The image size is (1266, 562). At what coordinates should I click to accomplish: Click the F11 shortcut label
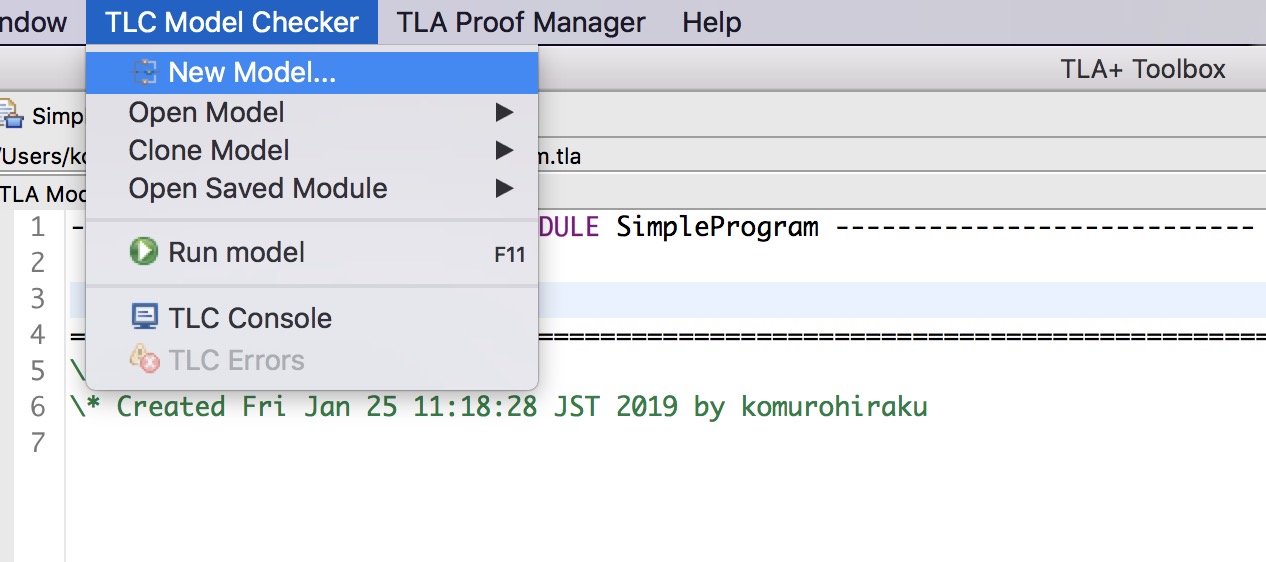(509, 254)
